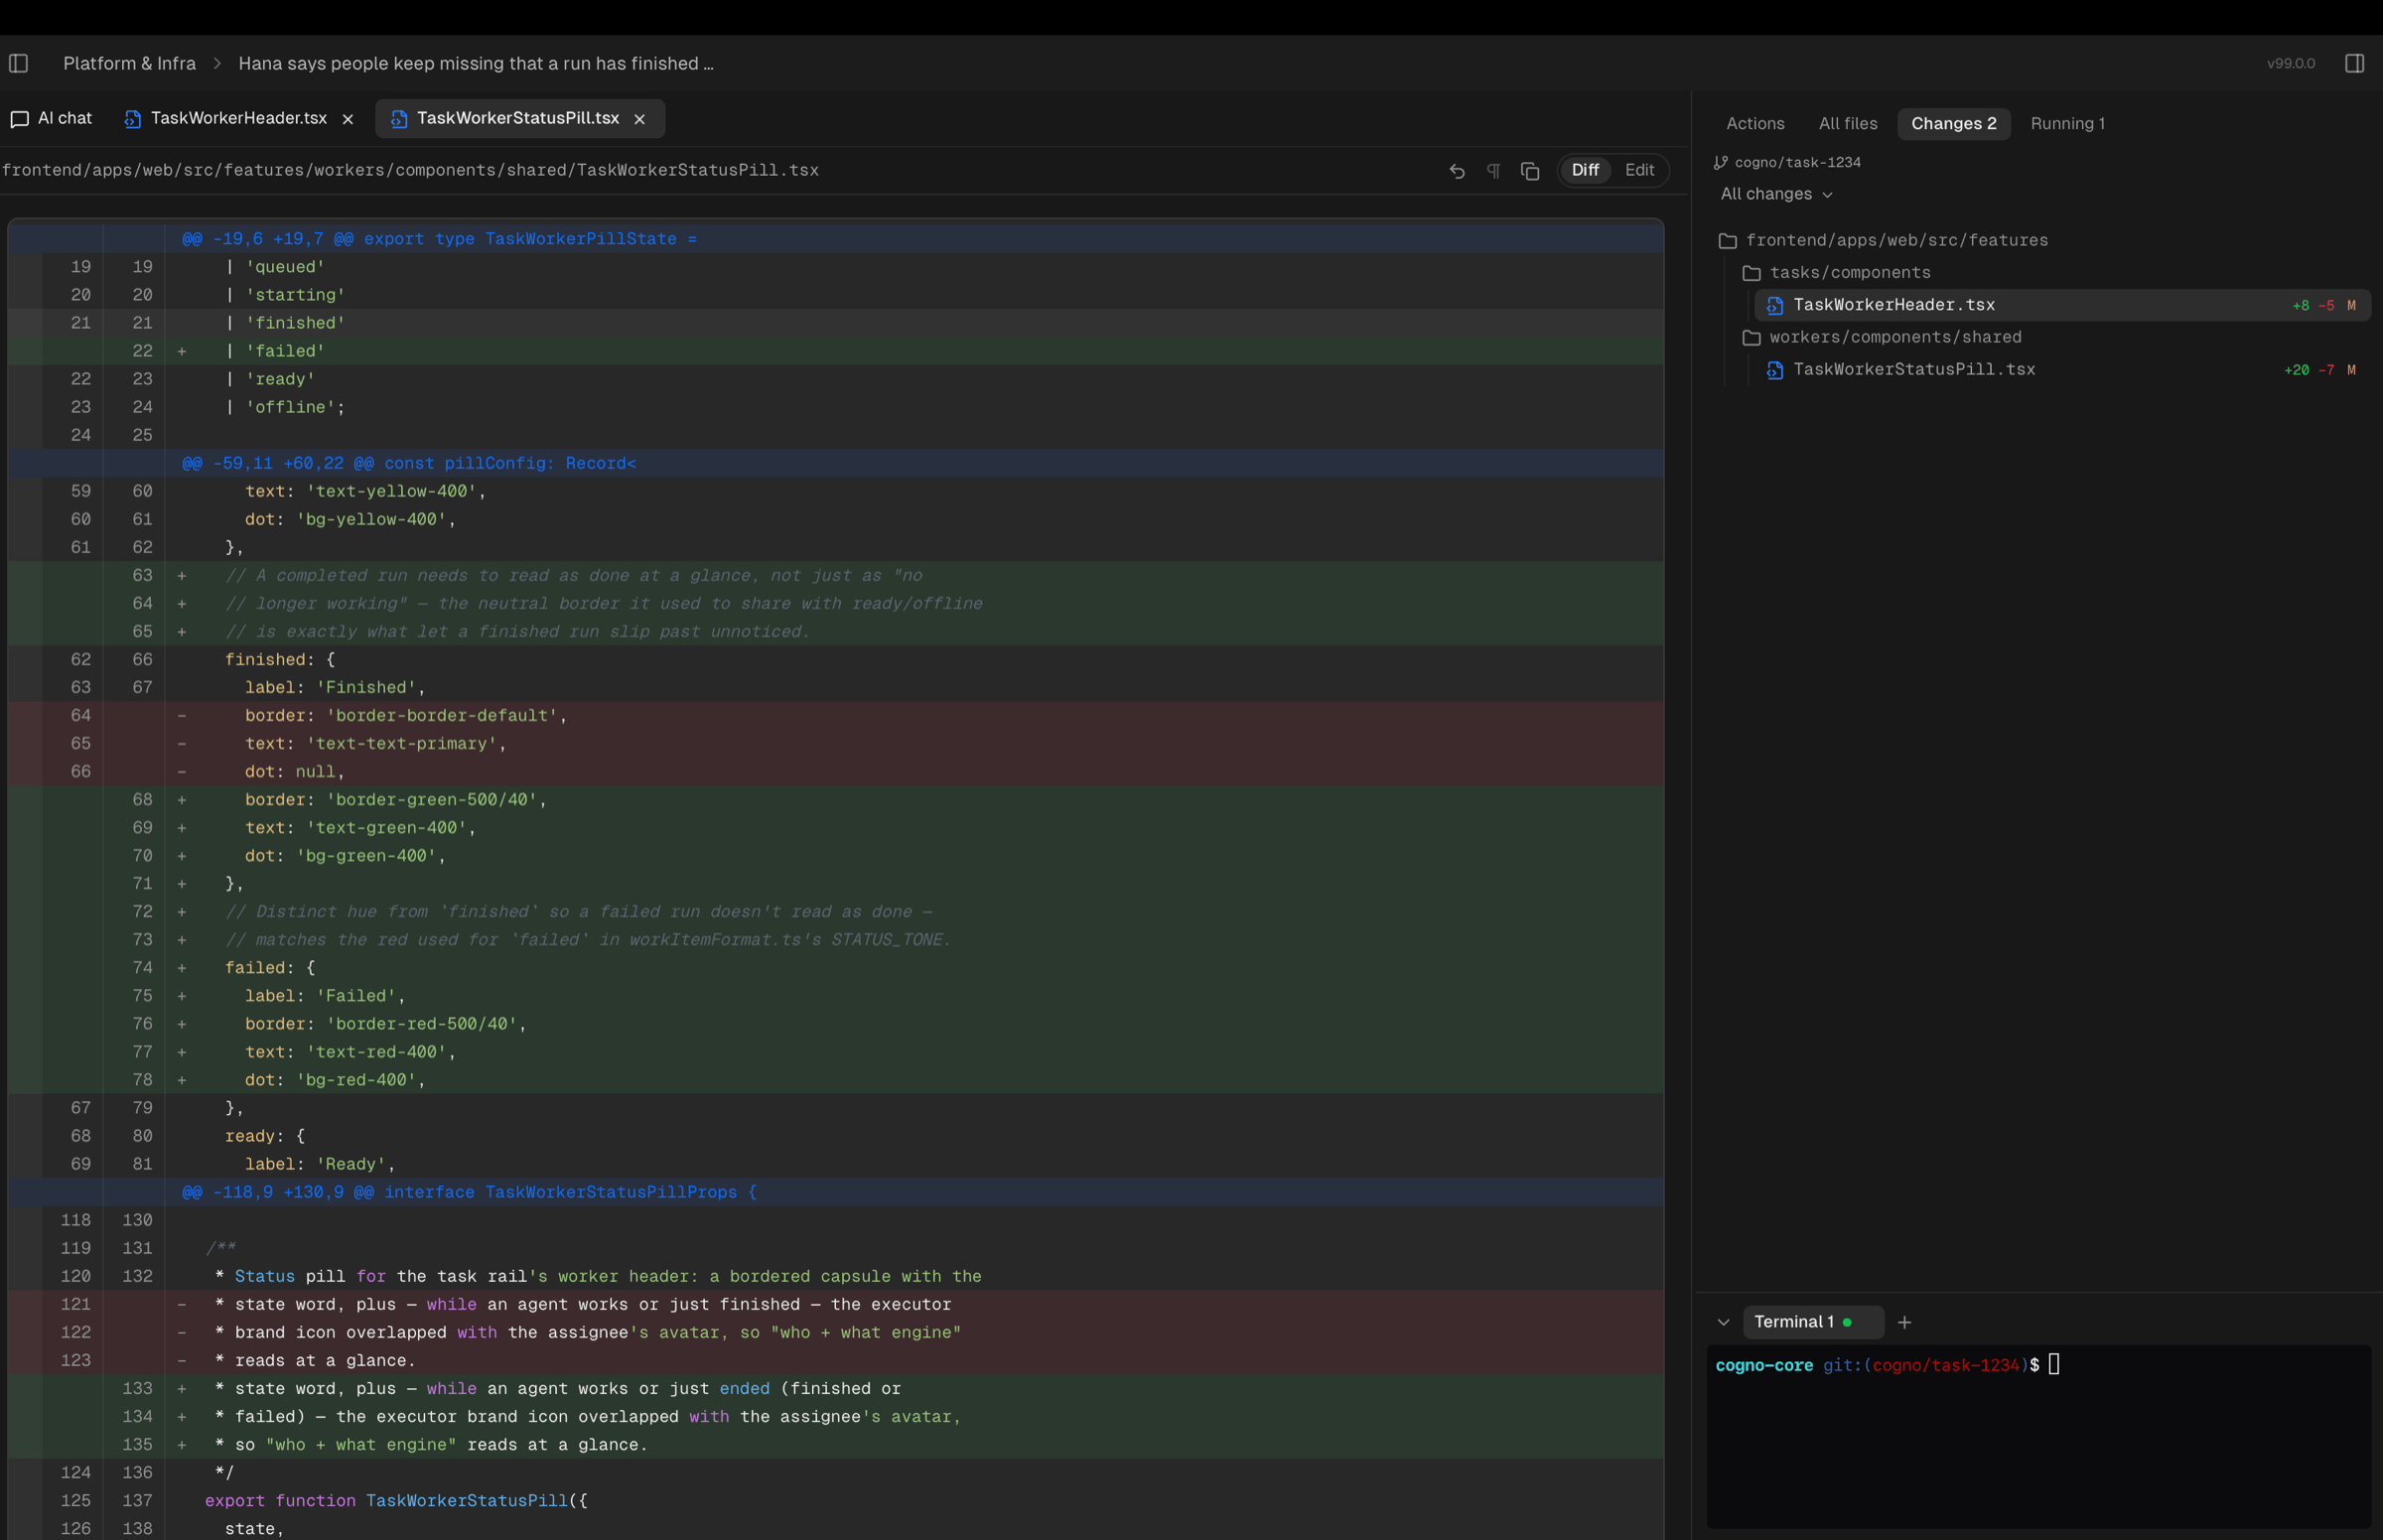
Task: Click added line "dot: 'bg-red-400',"
Action: (836, 1081)
